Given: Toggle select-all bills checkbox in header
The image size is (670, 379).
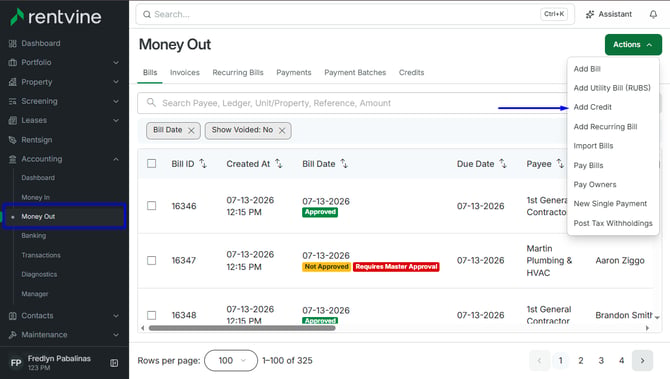Looking at the screenshot, I should [x=151, y=164].
